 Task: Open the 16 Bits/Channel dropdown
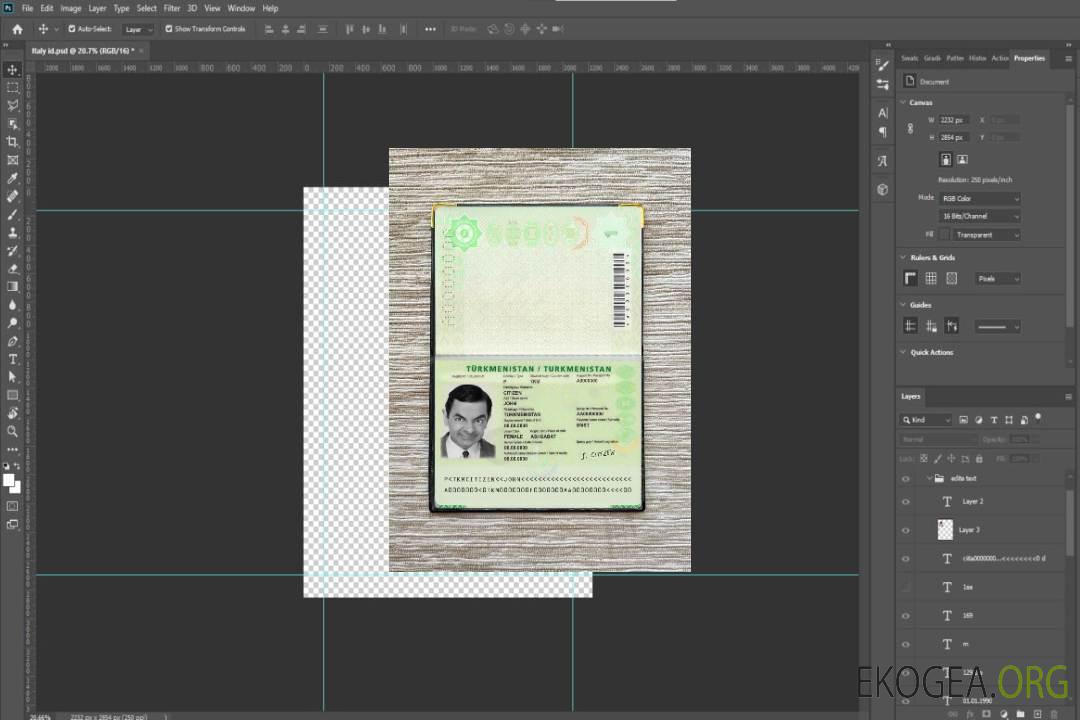click(x=979, y=216)
